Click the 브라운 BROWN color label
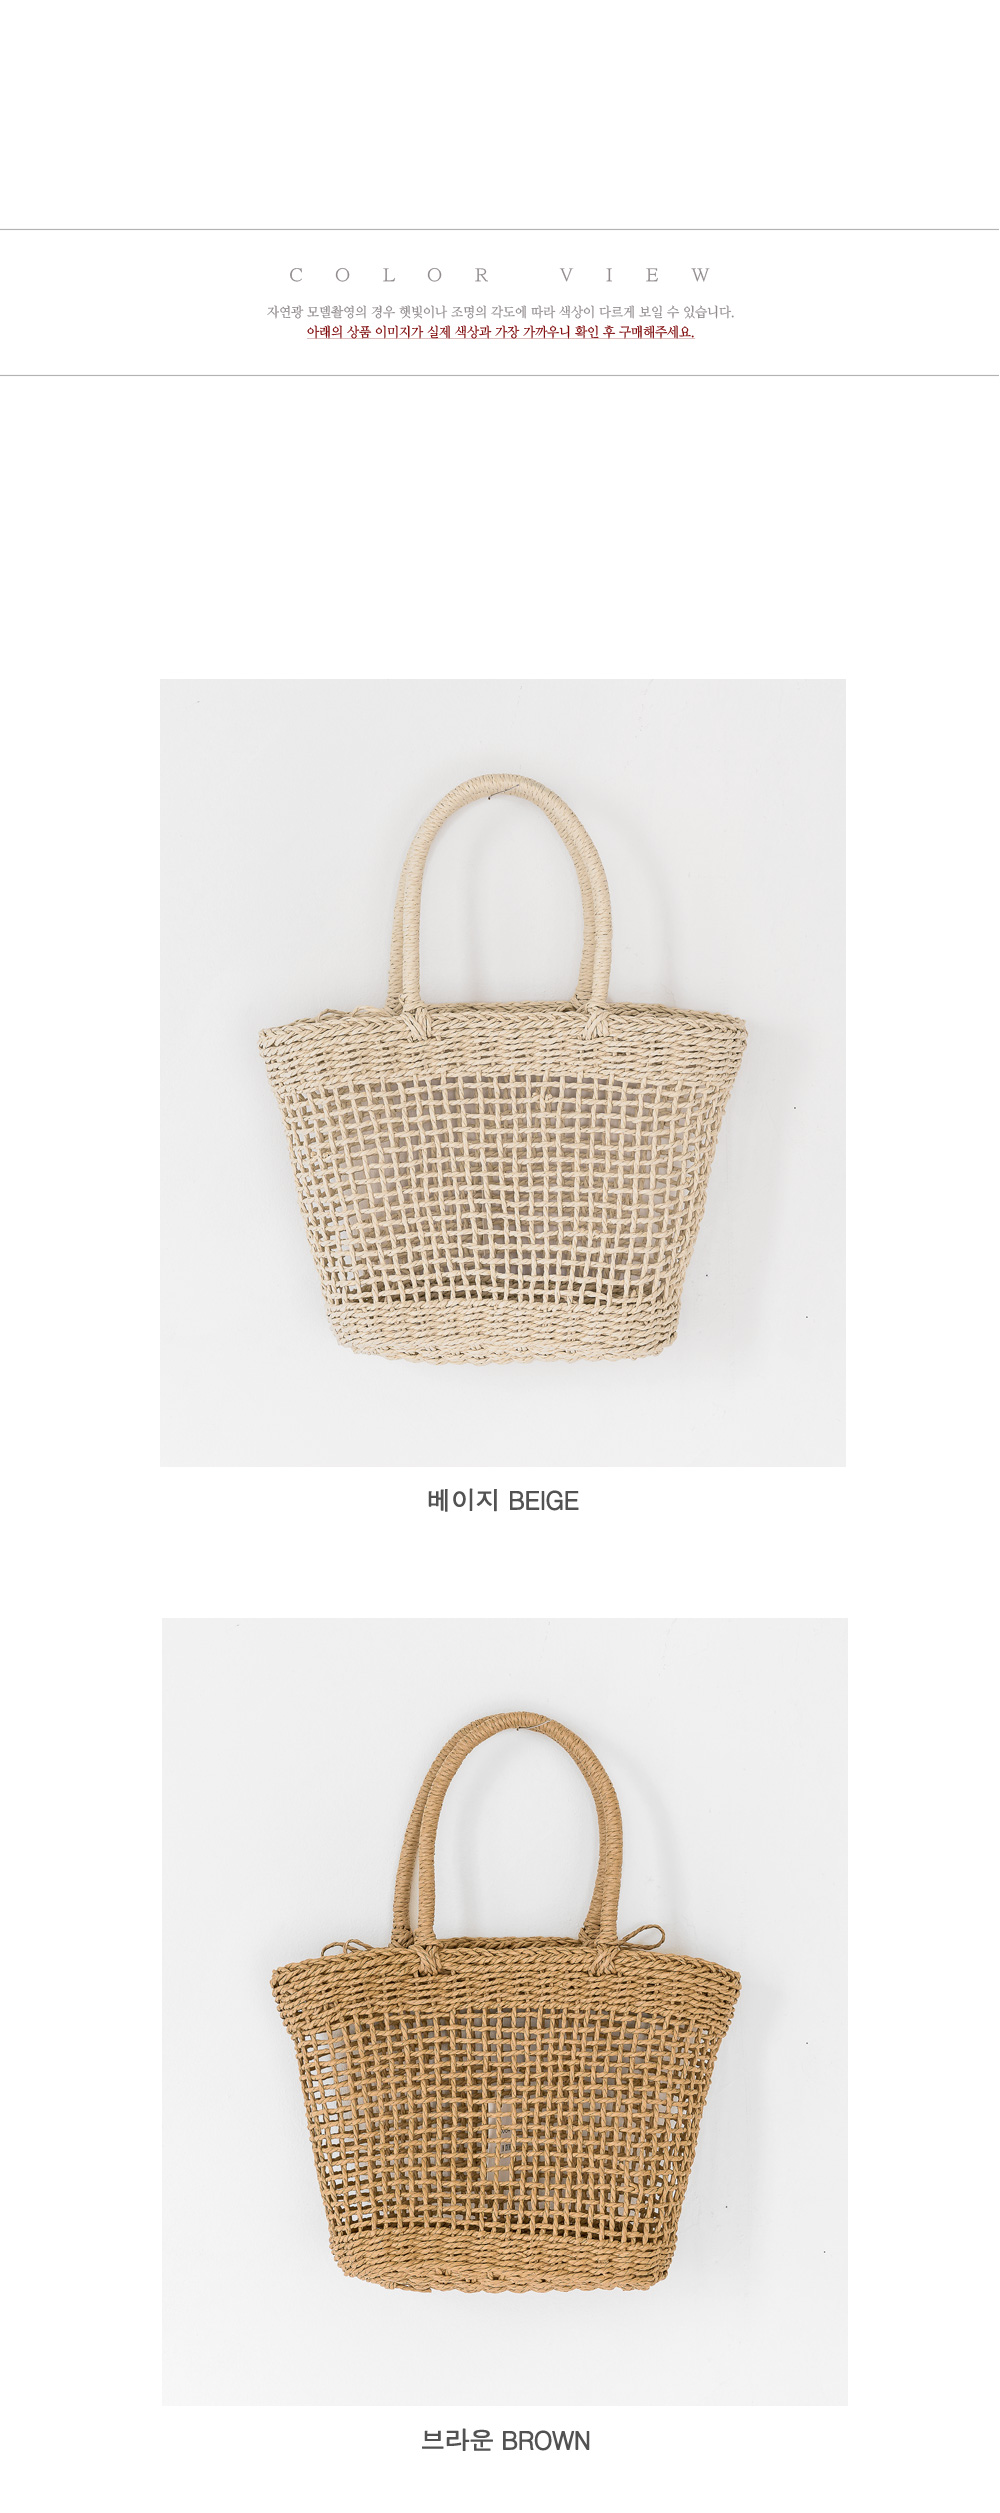1000x2513 pixels. point(506,2440)
